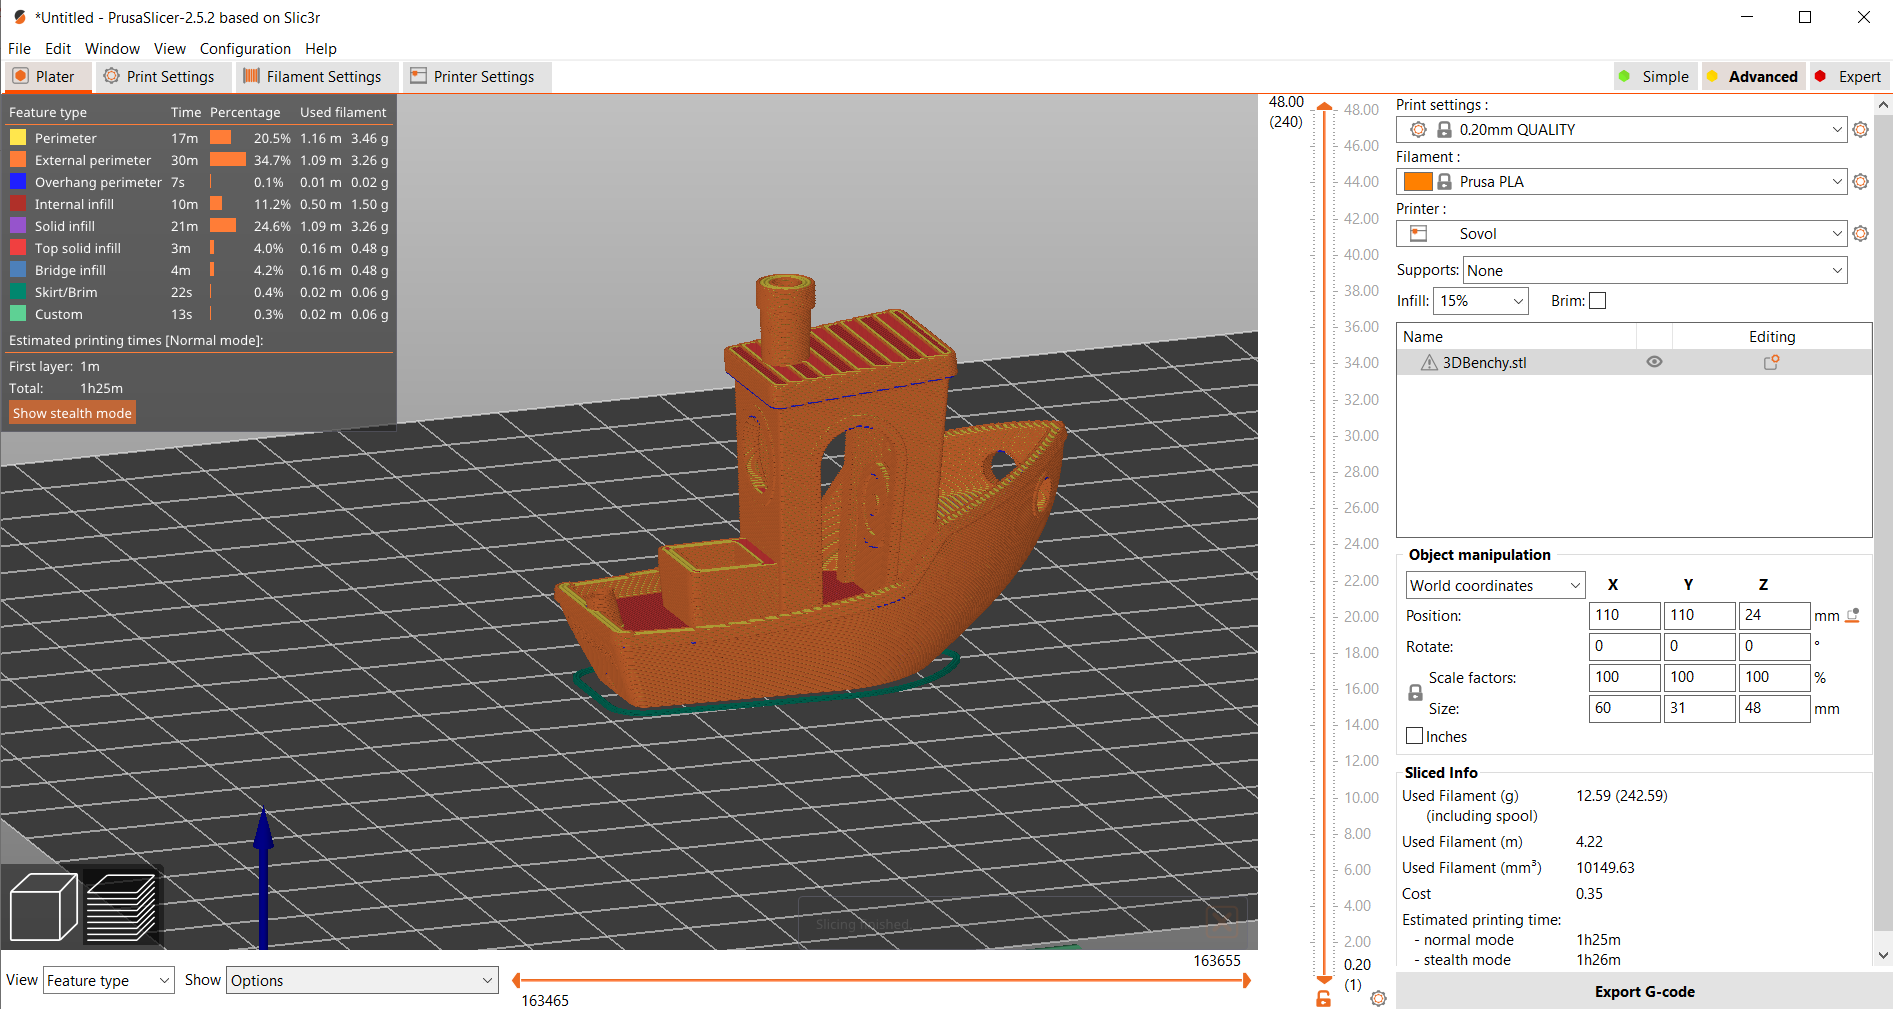Click the printer icon inside Sovol dropdown
Screen dimensions: 1893x1009
(1418, 234)
